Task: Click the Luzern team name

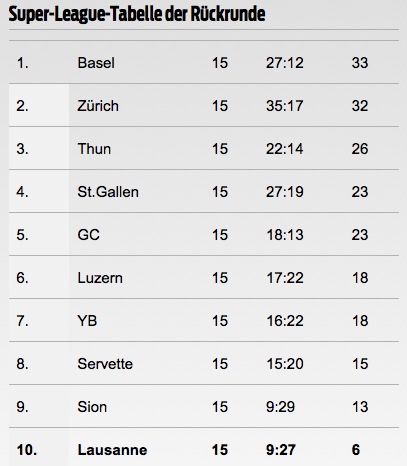Action: pos(100,278)
